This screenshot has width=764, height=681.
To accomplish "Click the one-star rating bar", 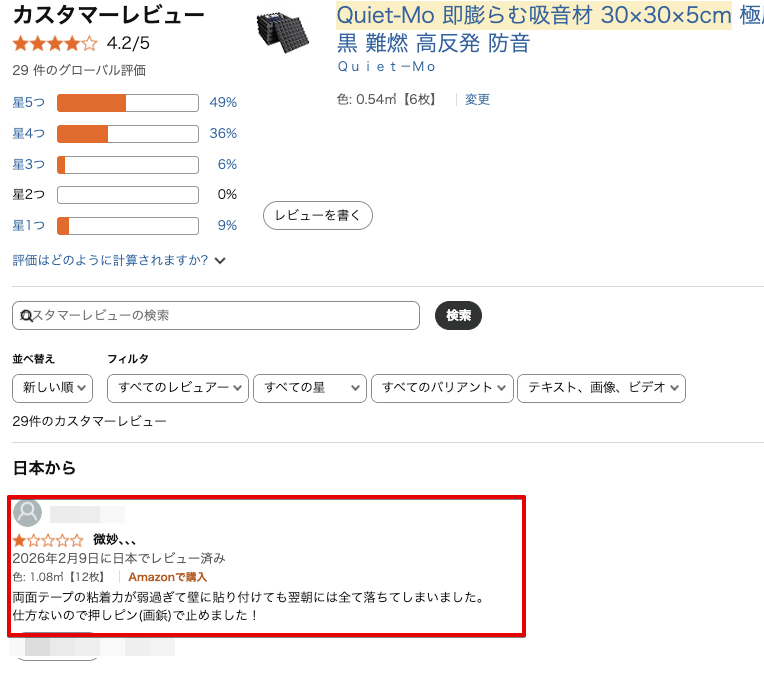I will click(x=128, y=226).
